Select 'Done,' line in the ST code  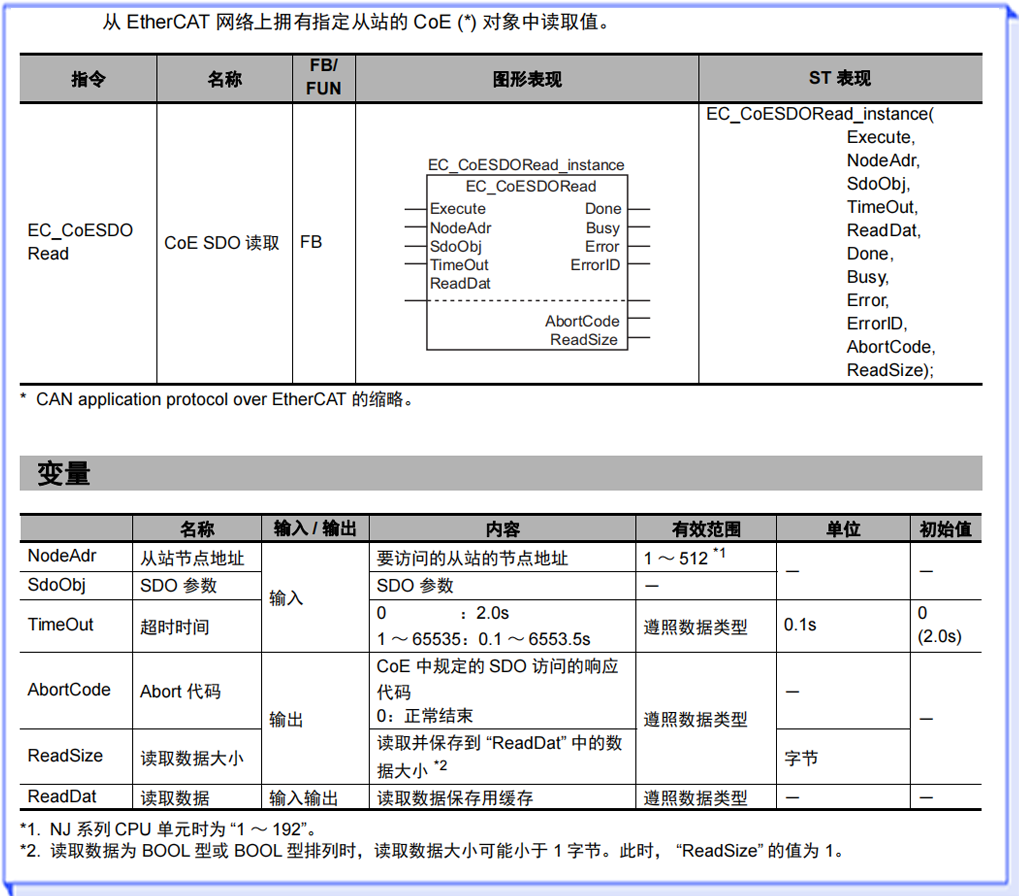click(x=870, y=254)
